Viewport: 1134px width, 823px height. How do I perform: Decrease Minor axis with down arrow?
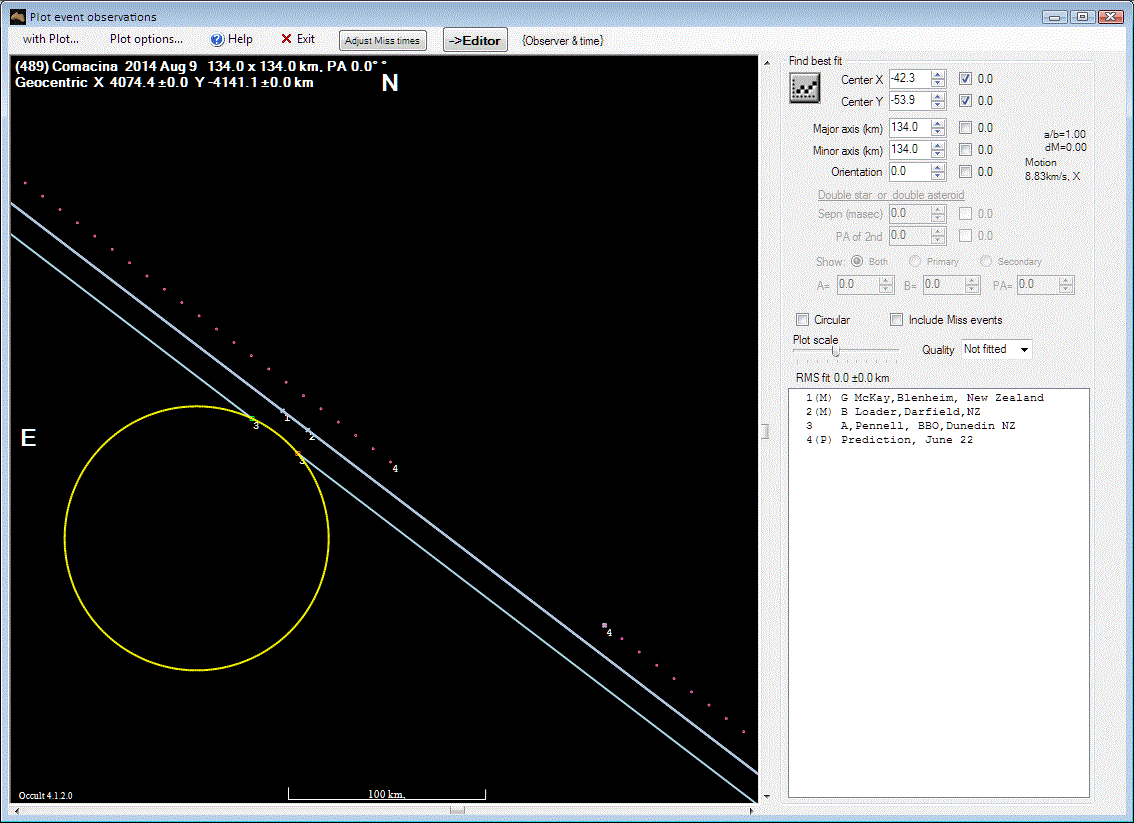(x=938, y=154)
